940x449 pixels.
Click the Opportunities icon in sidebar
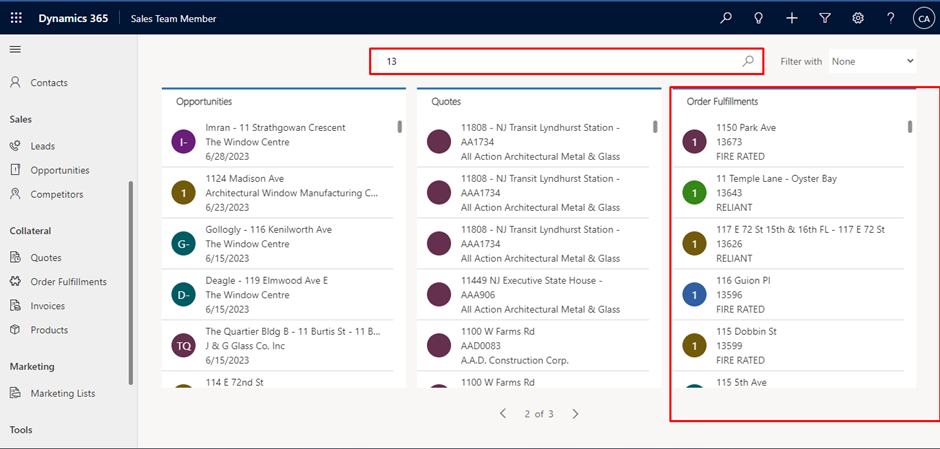click(x=16, y=170)
